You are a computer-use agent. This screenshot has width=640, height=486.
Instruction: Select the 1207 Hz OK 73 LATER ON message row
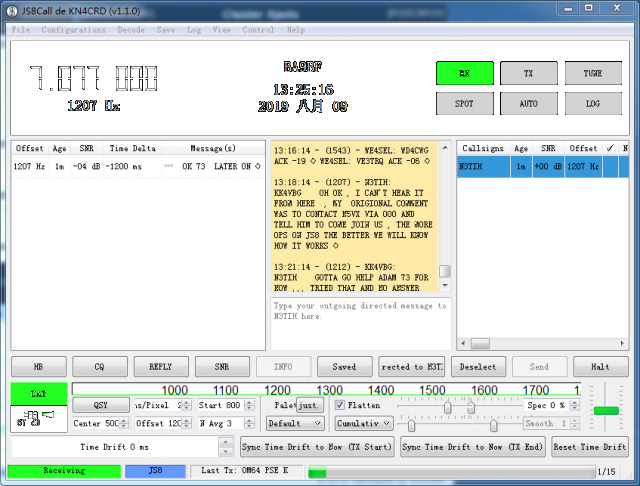coord(138,166)
